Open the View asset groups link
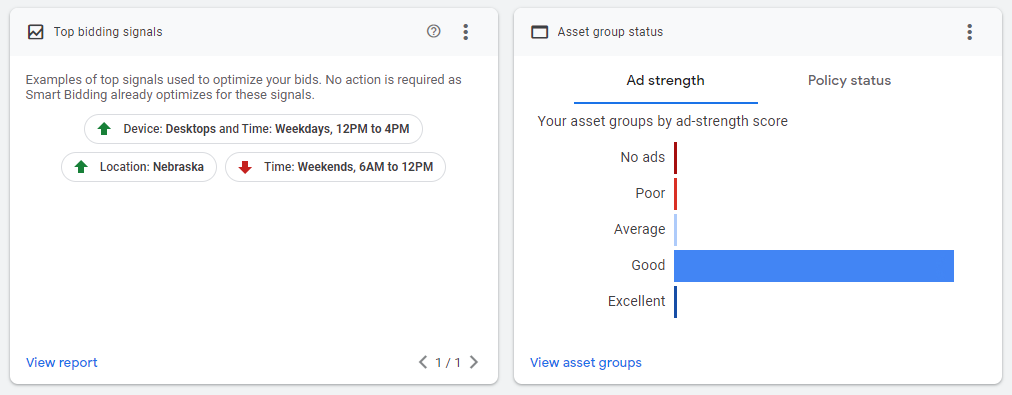 click(585, 363)
